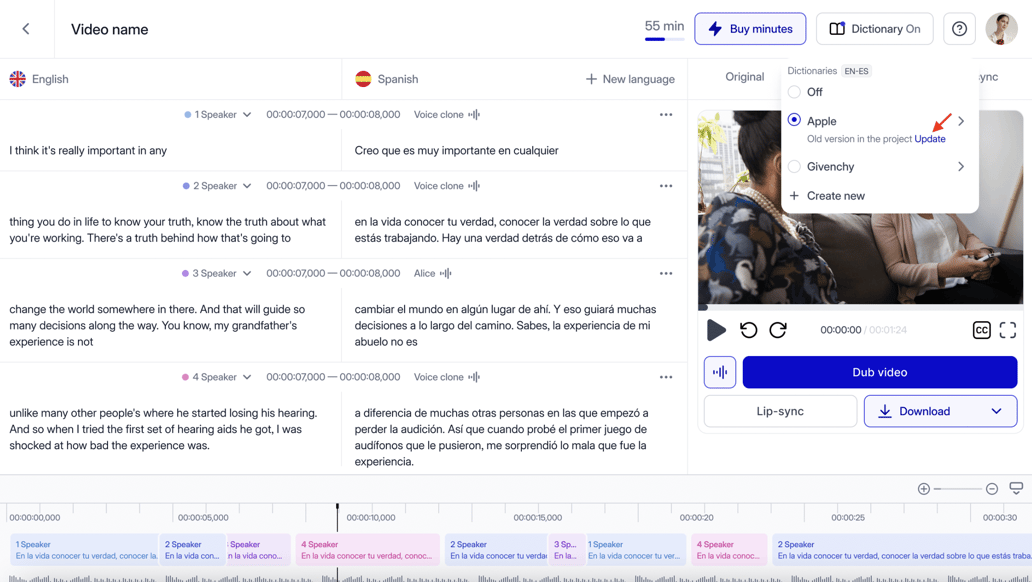
Task: Zoom in the timeline with plus icon
Action: [923, 489]
